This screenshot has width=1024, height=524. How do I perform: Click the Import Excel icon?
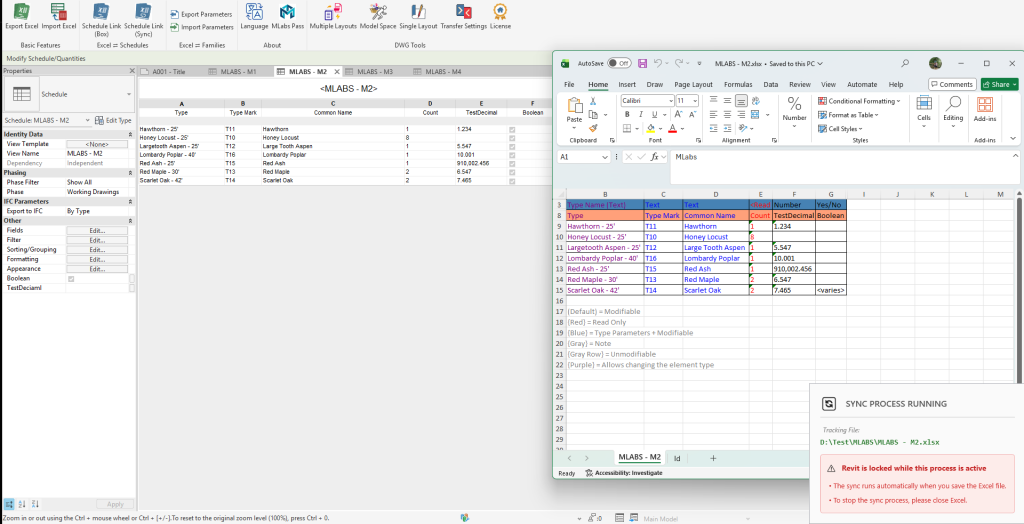pos(59,12)
